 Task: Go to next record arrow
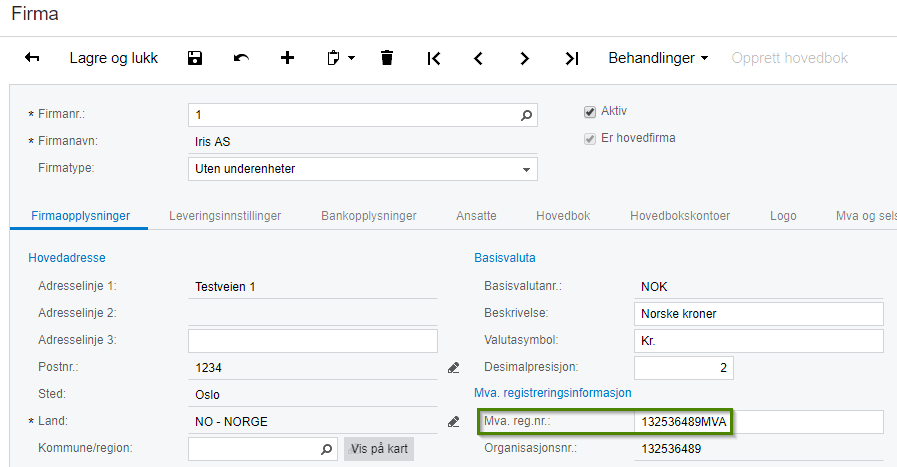(524, 58)
